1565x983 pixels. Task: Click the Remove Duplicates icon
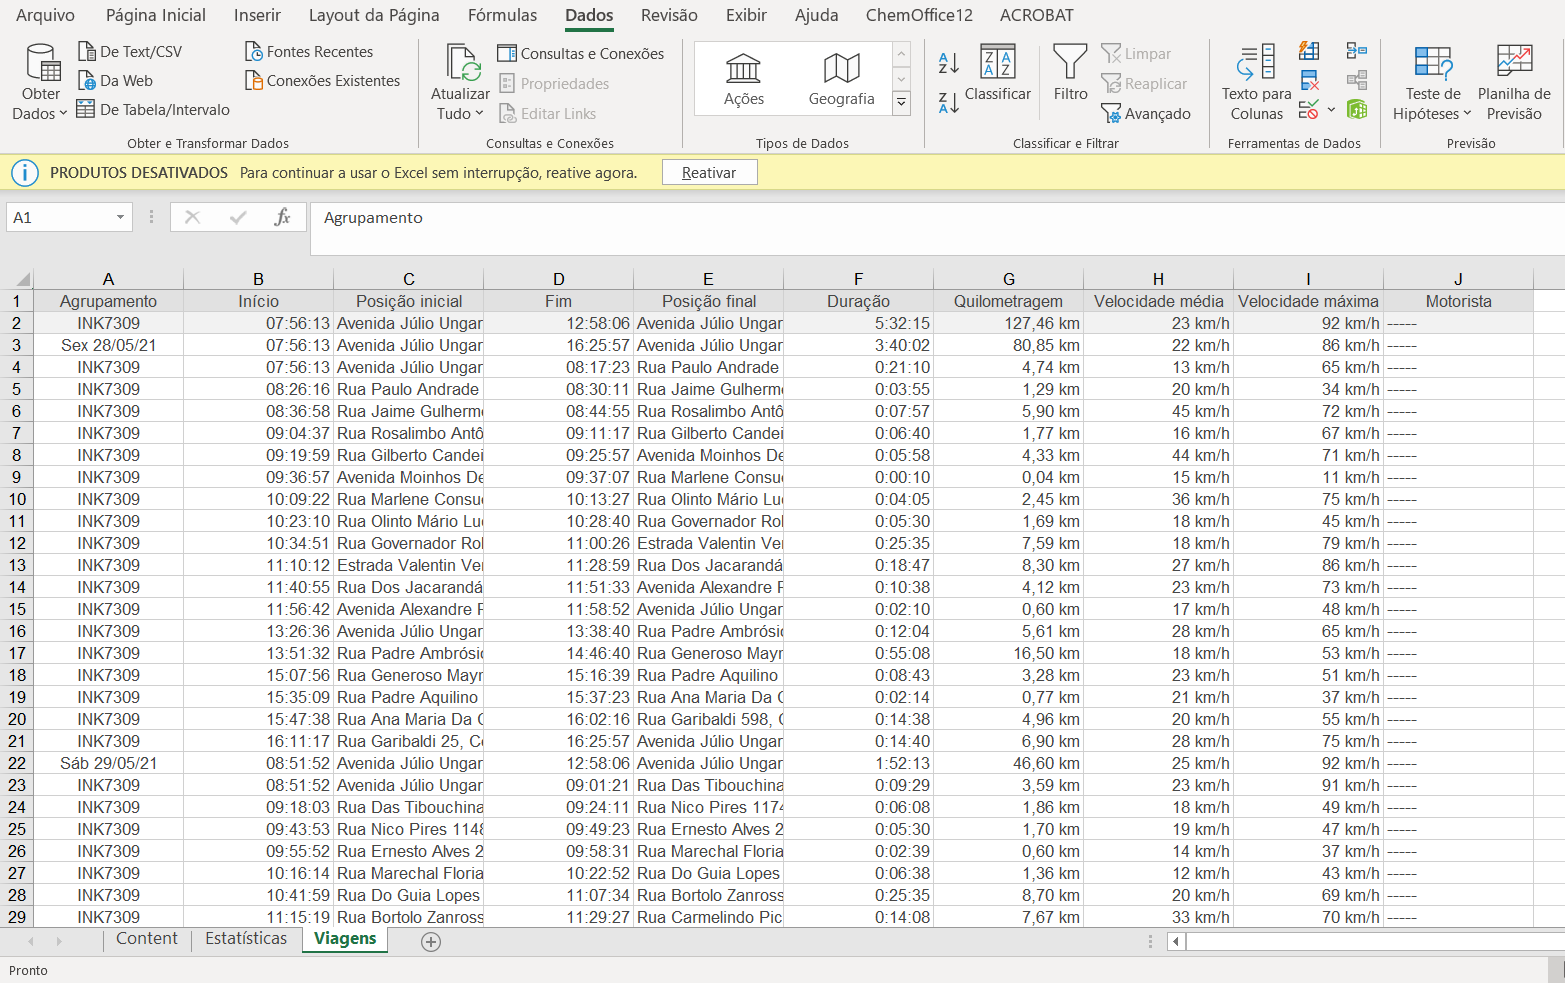tap(1309, 81)
